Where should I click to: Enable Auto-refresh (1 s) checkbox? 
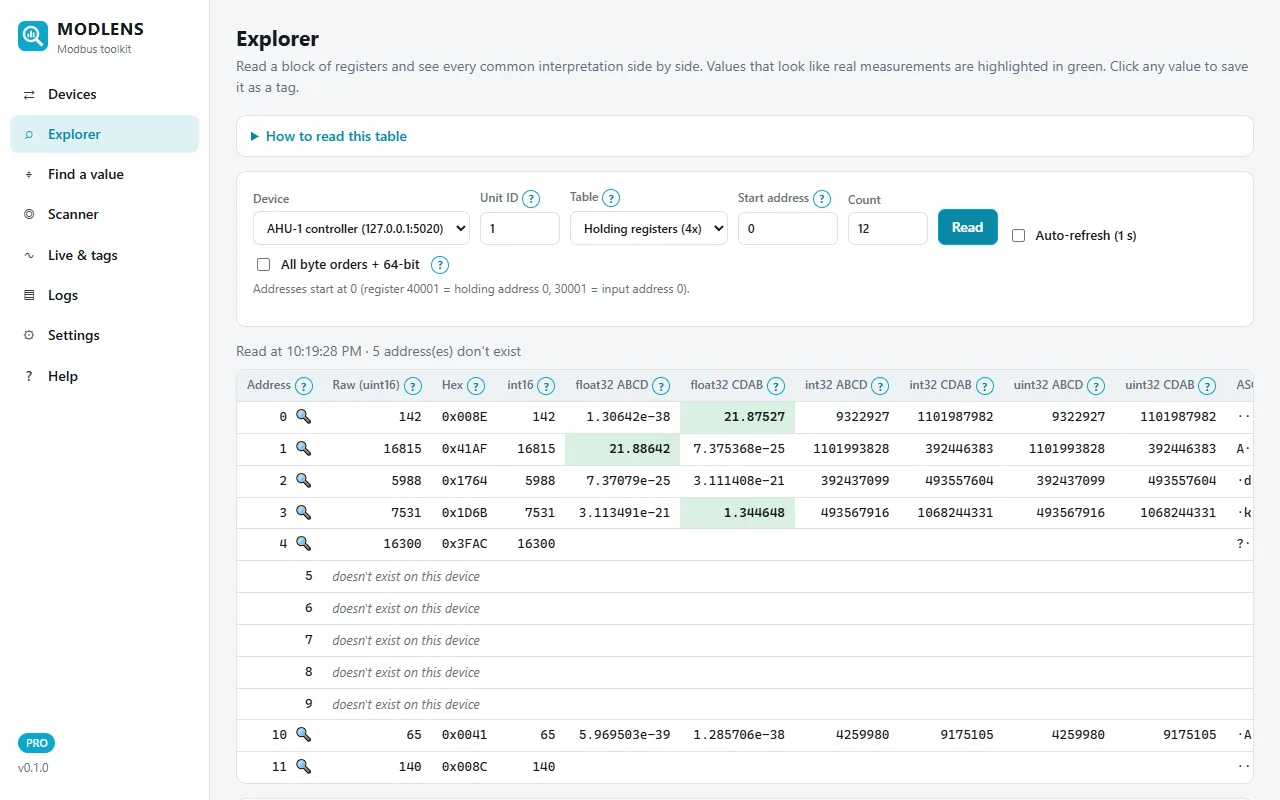pos(1018,236)
